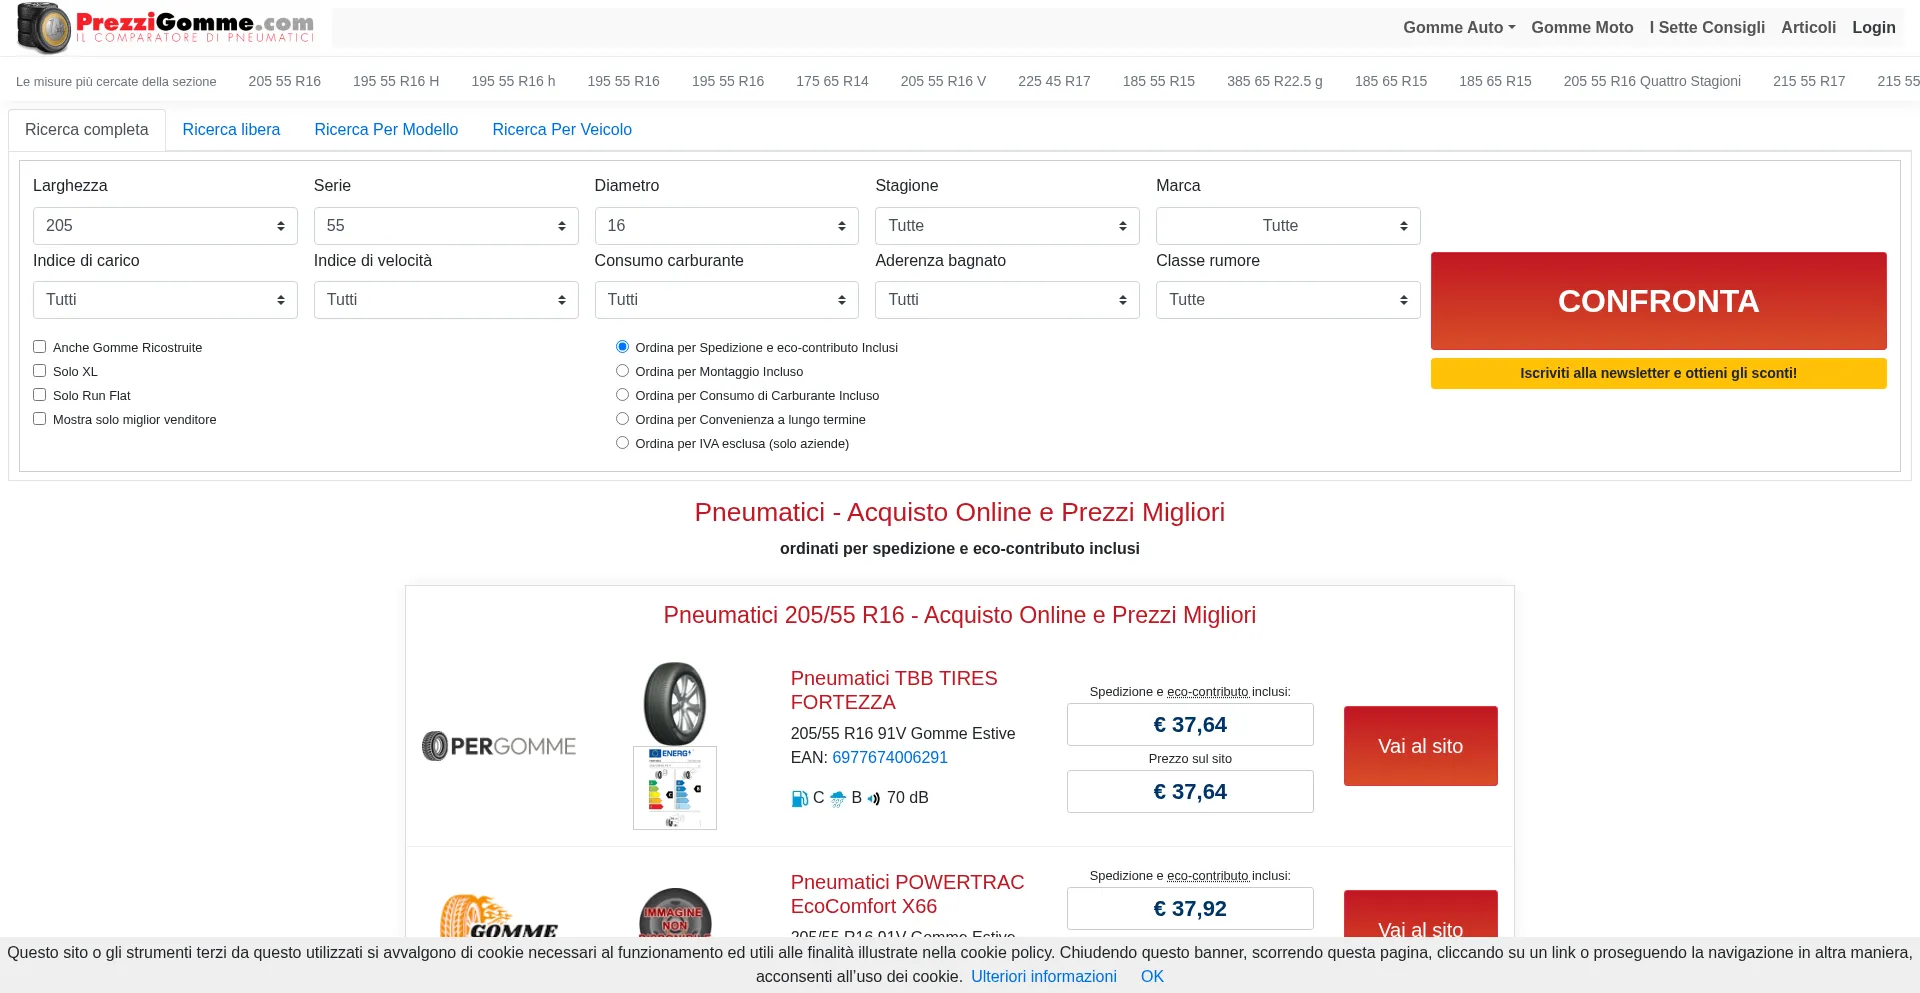Expand the Consumo carburante dropdown
Viewport: 1920px width, 993px height.
pyautogui.click(x=727, y=300)
